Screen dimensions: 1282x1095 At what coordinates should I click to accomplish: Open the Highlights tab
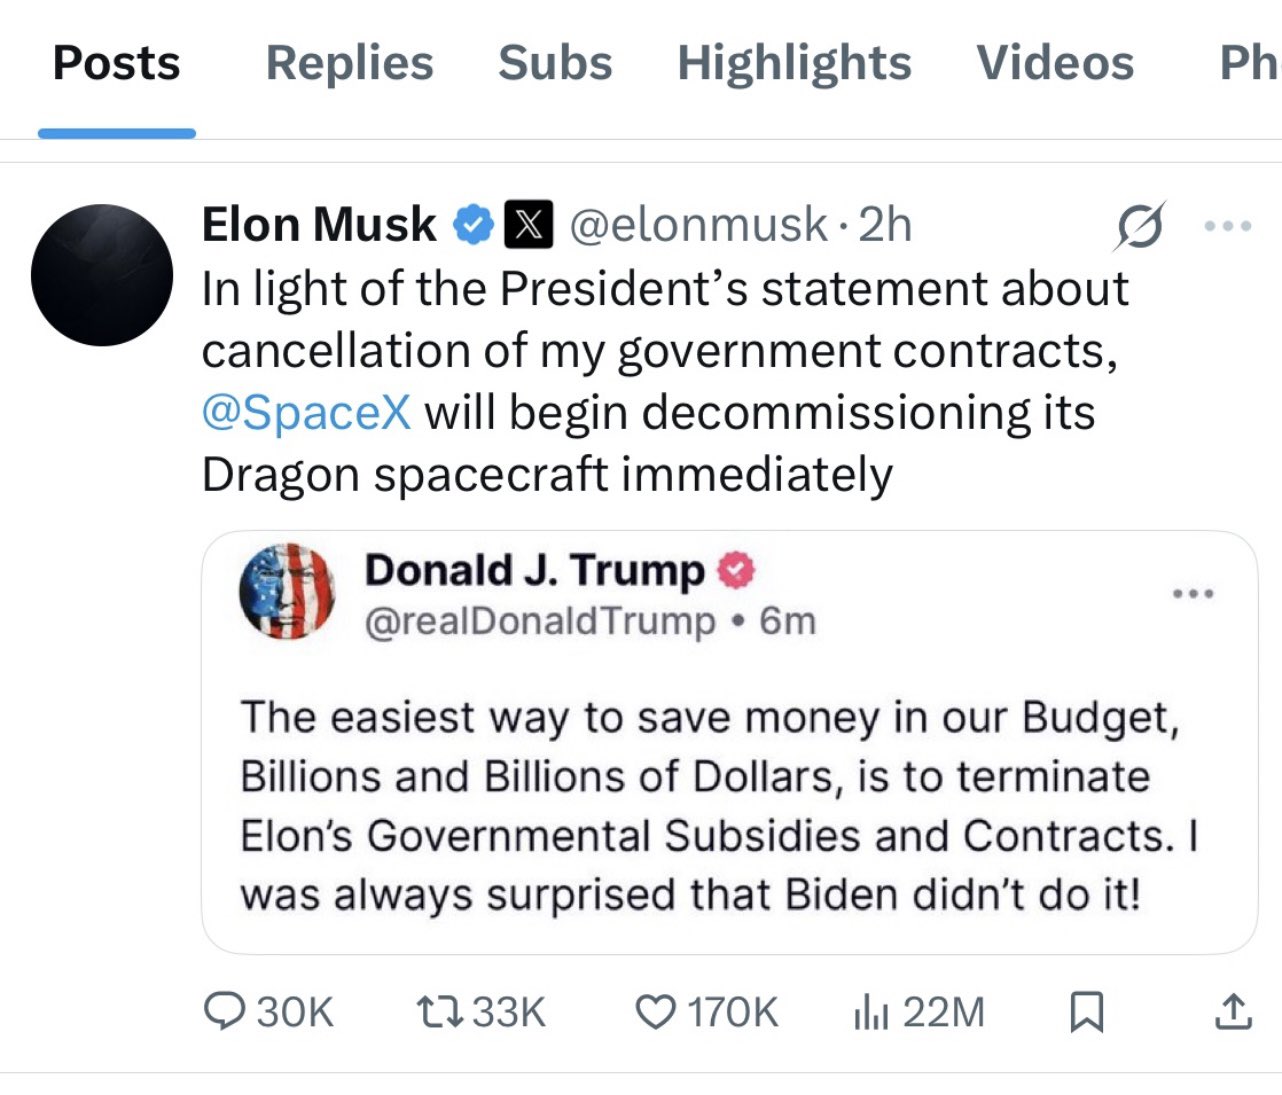click(x=794, y=63)
